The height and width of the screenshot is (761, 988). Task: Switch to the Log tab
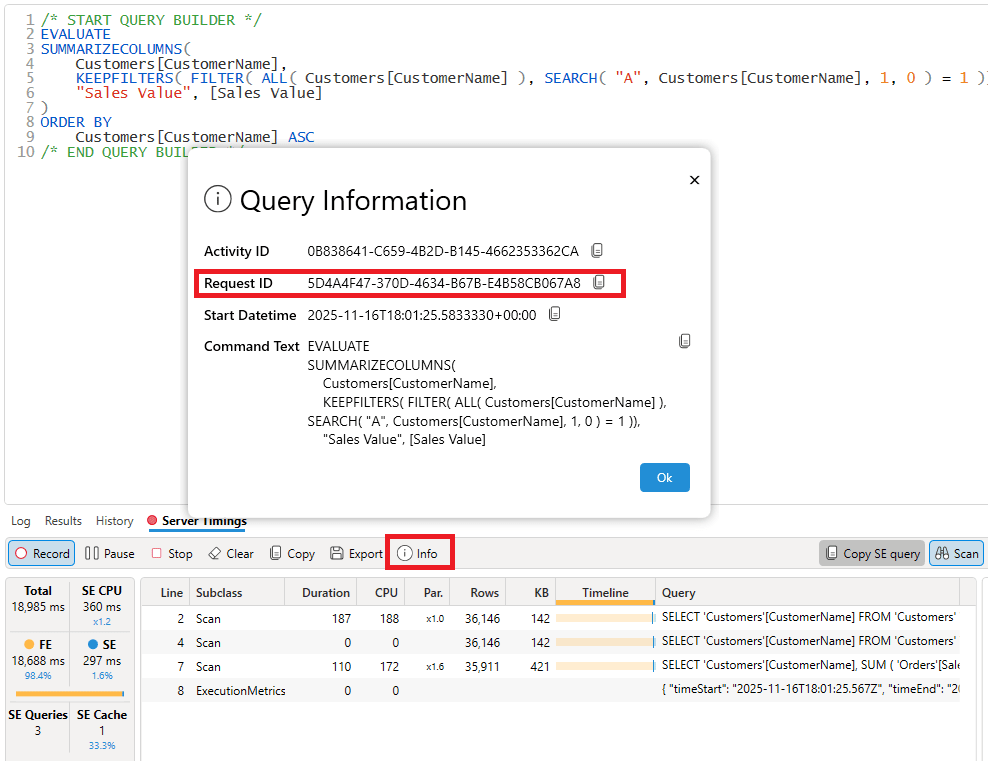pos(20,521)
